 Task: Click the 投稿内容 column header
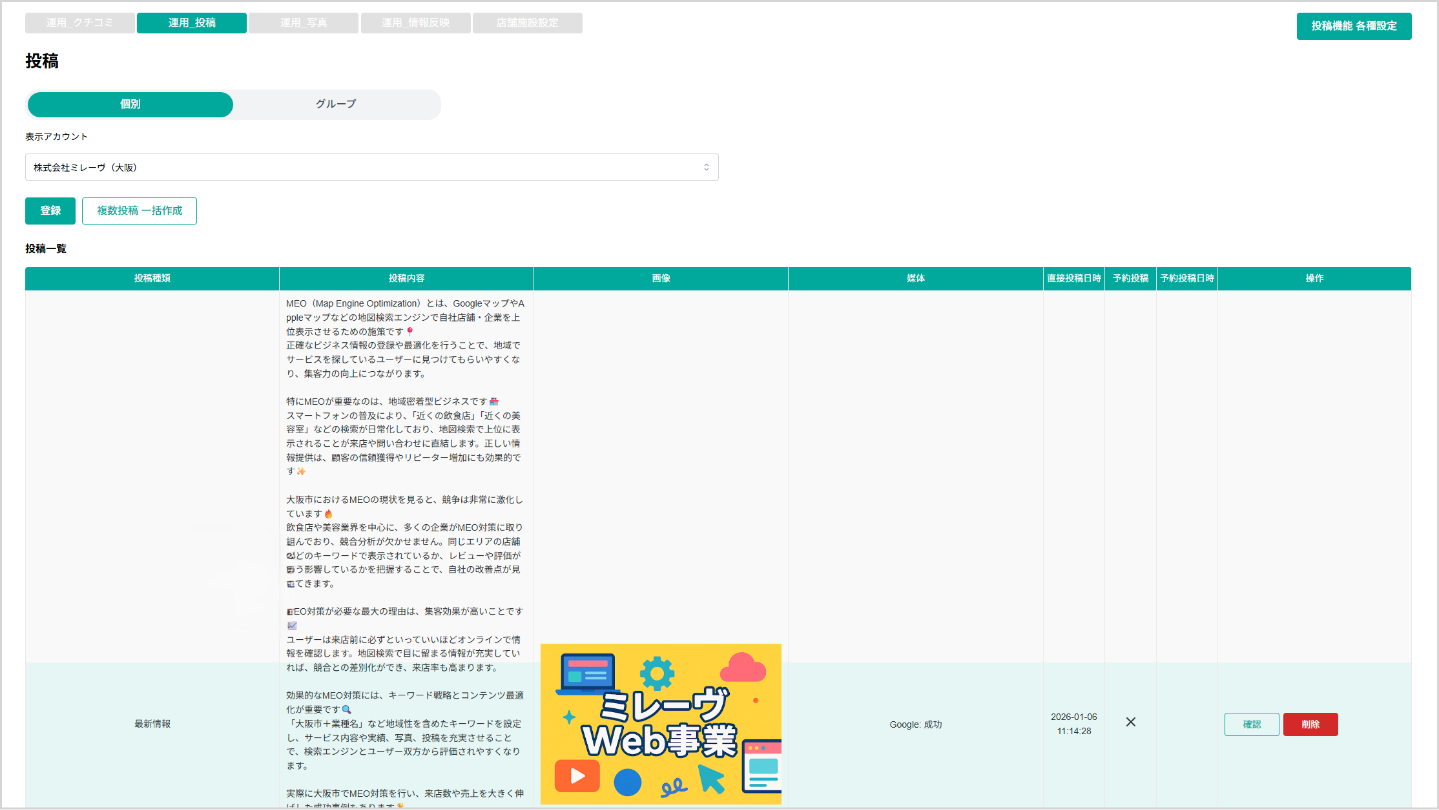[406, 278]
